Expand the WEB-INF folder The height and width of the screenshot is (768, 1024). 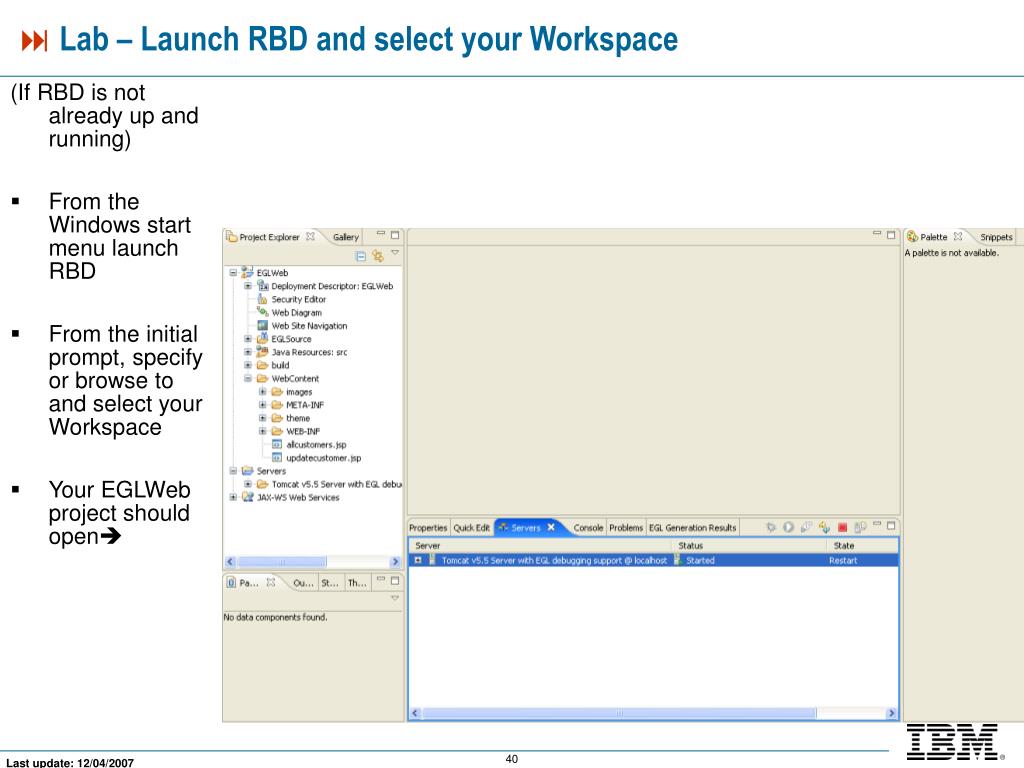click(x=263, y=431)
